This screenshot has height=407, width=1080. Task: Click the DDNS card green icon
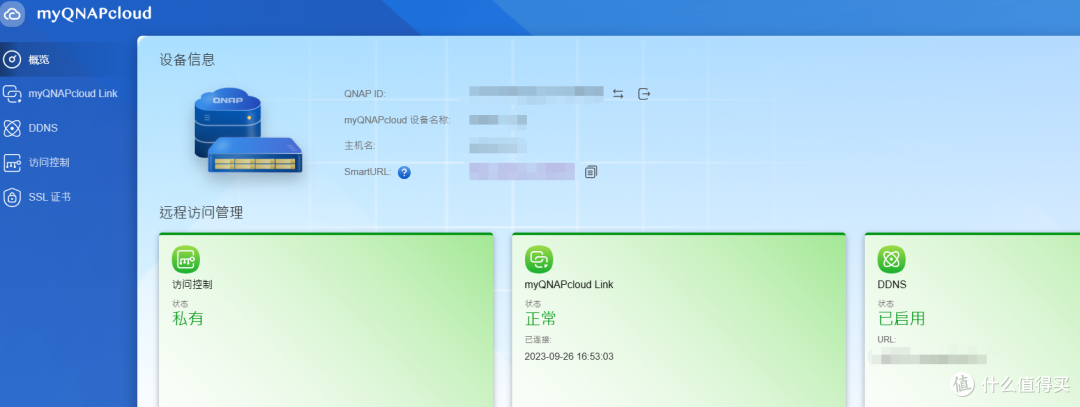[x=891, y=260]
